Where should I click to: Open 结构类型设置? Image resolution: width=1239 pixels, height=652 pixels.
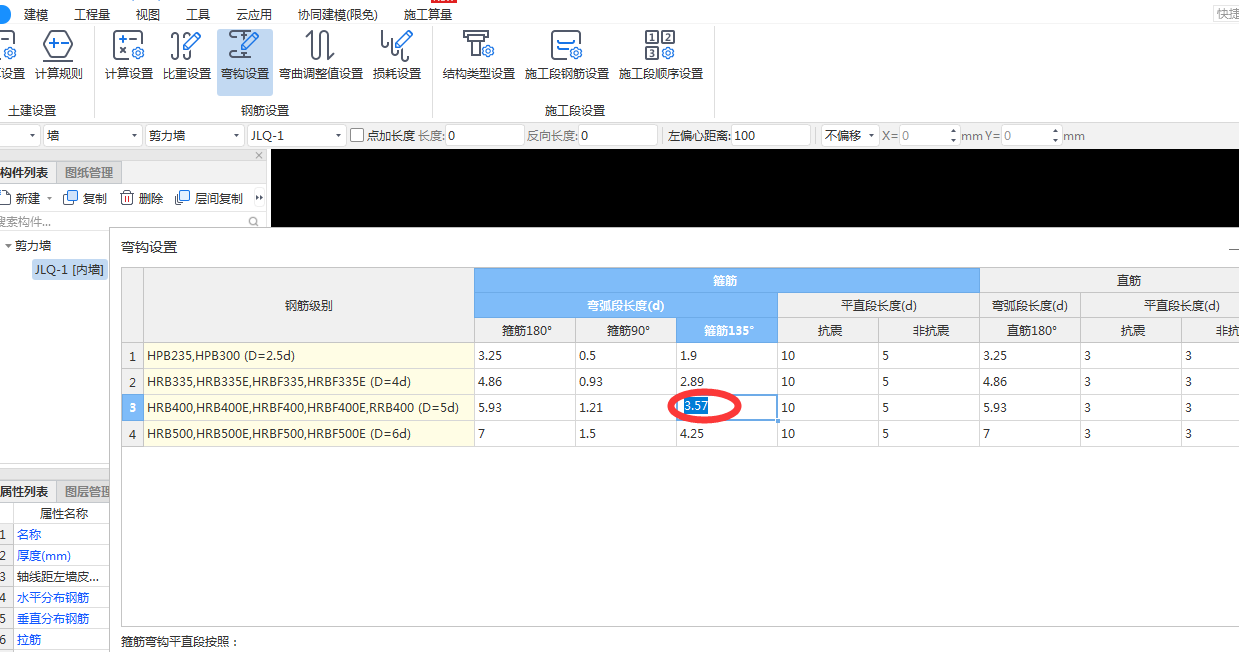(479, 56)
